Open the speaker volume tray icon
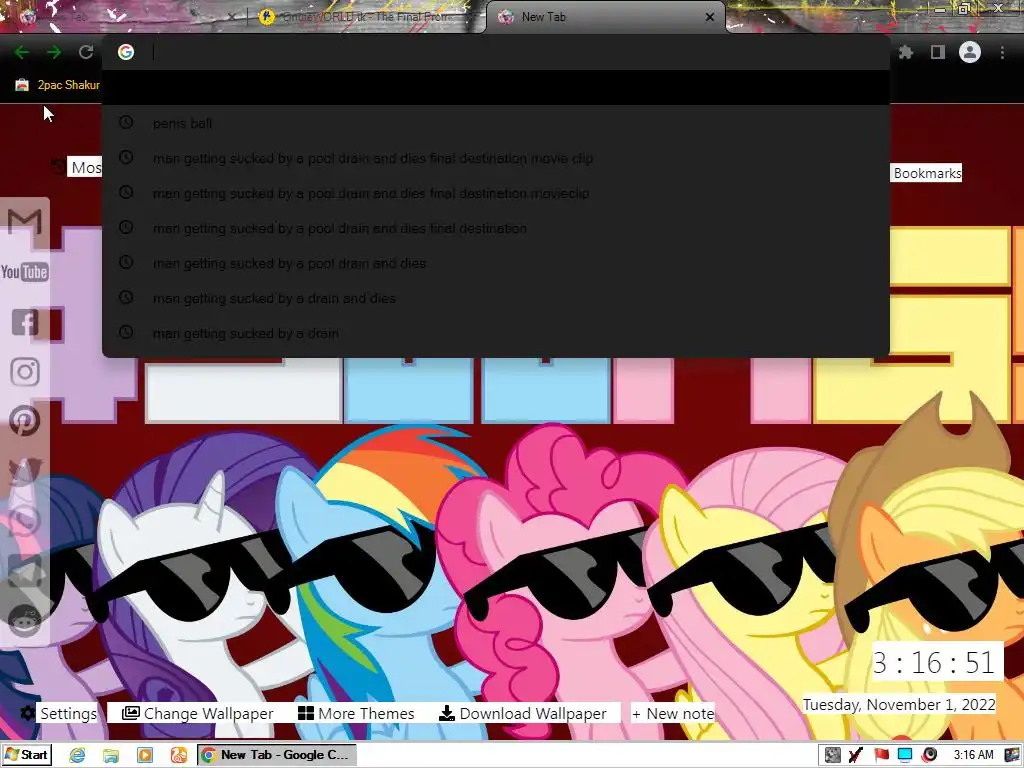1024x768 pixels. (930, 755)
